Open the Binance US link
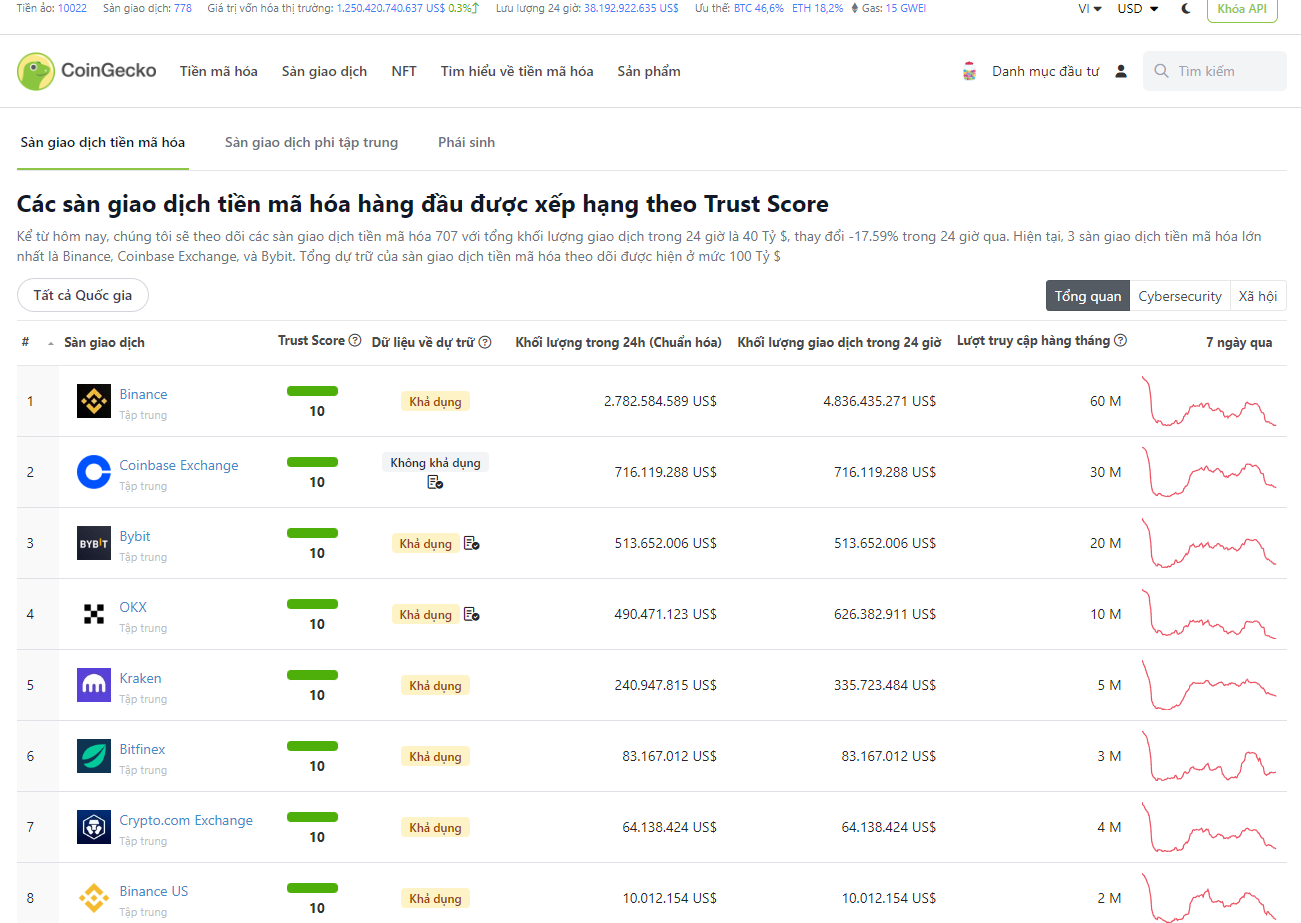Screen dimensions: 1301x923 tap(153, 891)
